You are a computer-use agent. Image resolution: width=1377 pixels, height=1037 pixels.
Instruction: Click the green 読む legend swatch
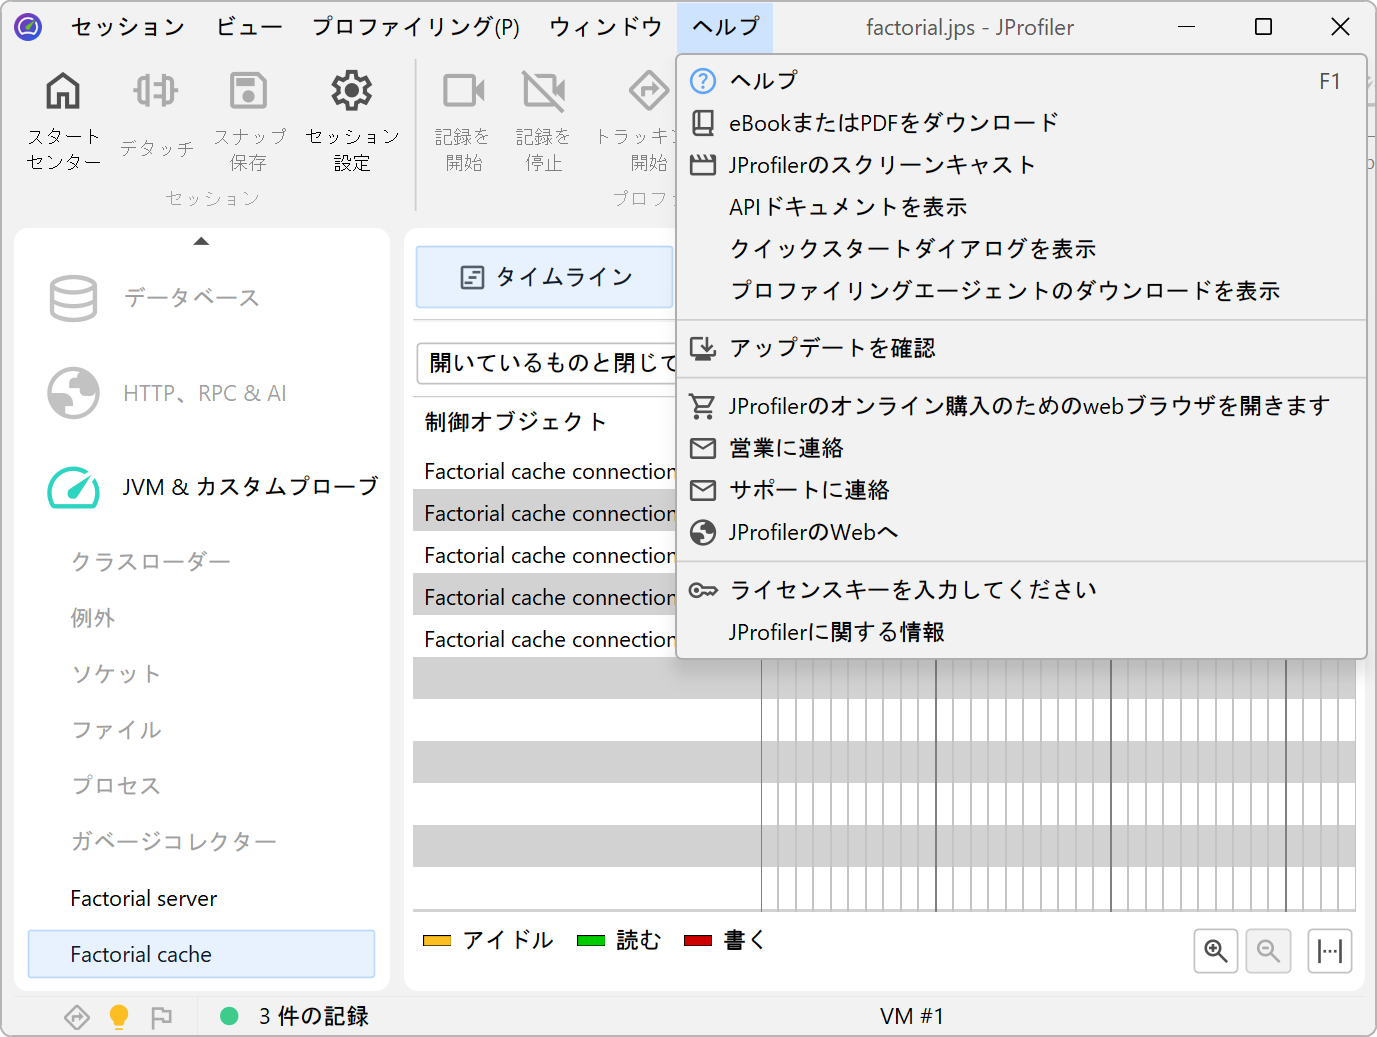591,940
